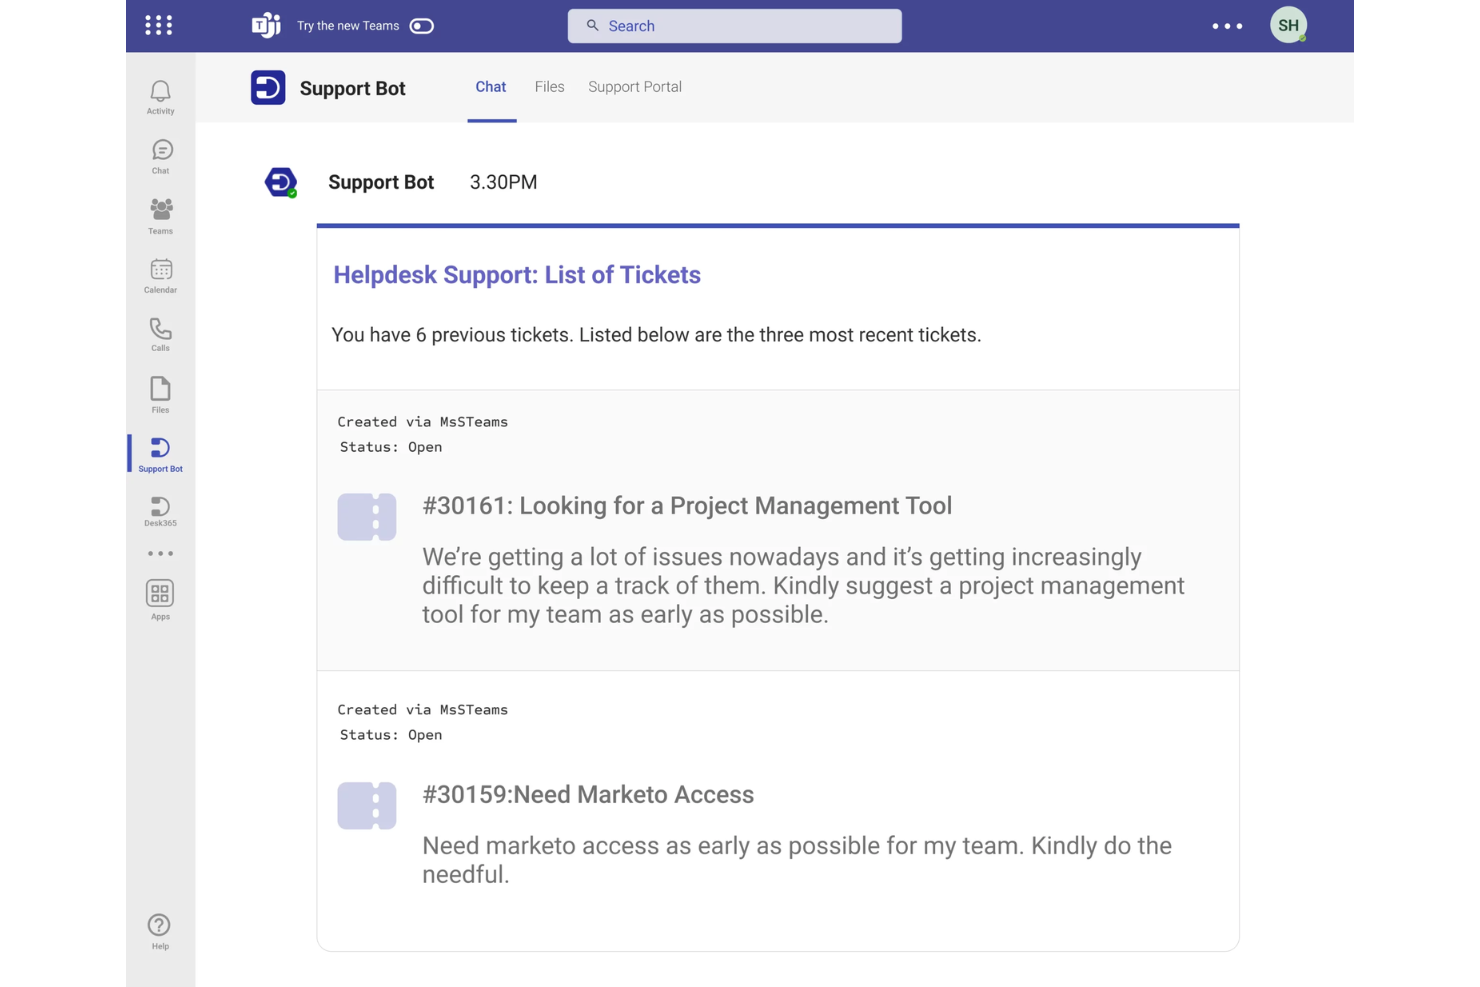The image size is (1480, 987).
Task: Switch to the Files tab
Action: (x=549, y=87)
